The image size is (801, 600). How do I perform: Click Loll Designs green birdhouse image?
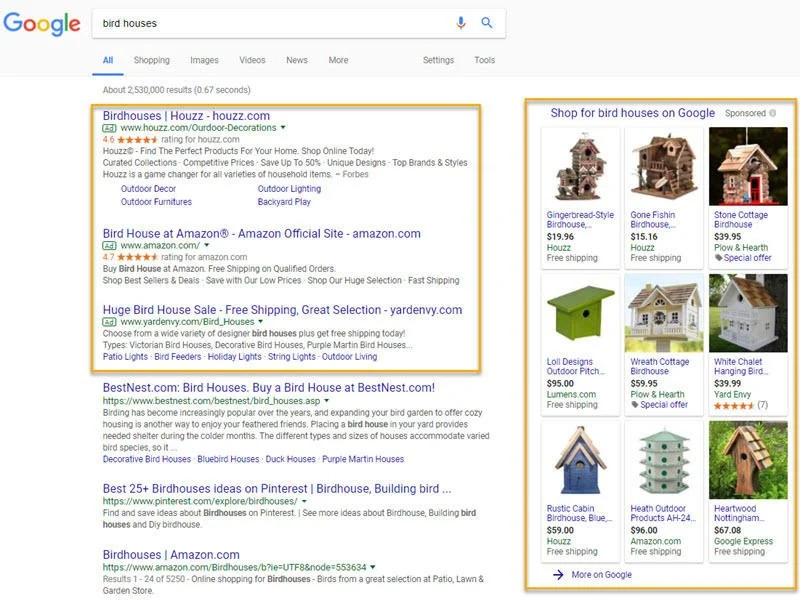[580, 313]
